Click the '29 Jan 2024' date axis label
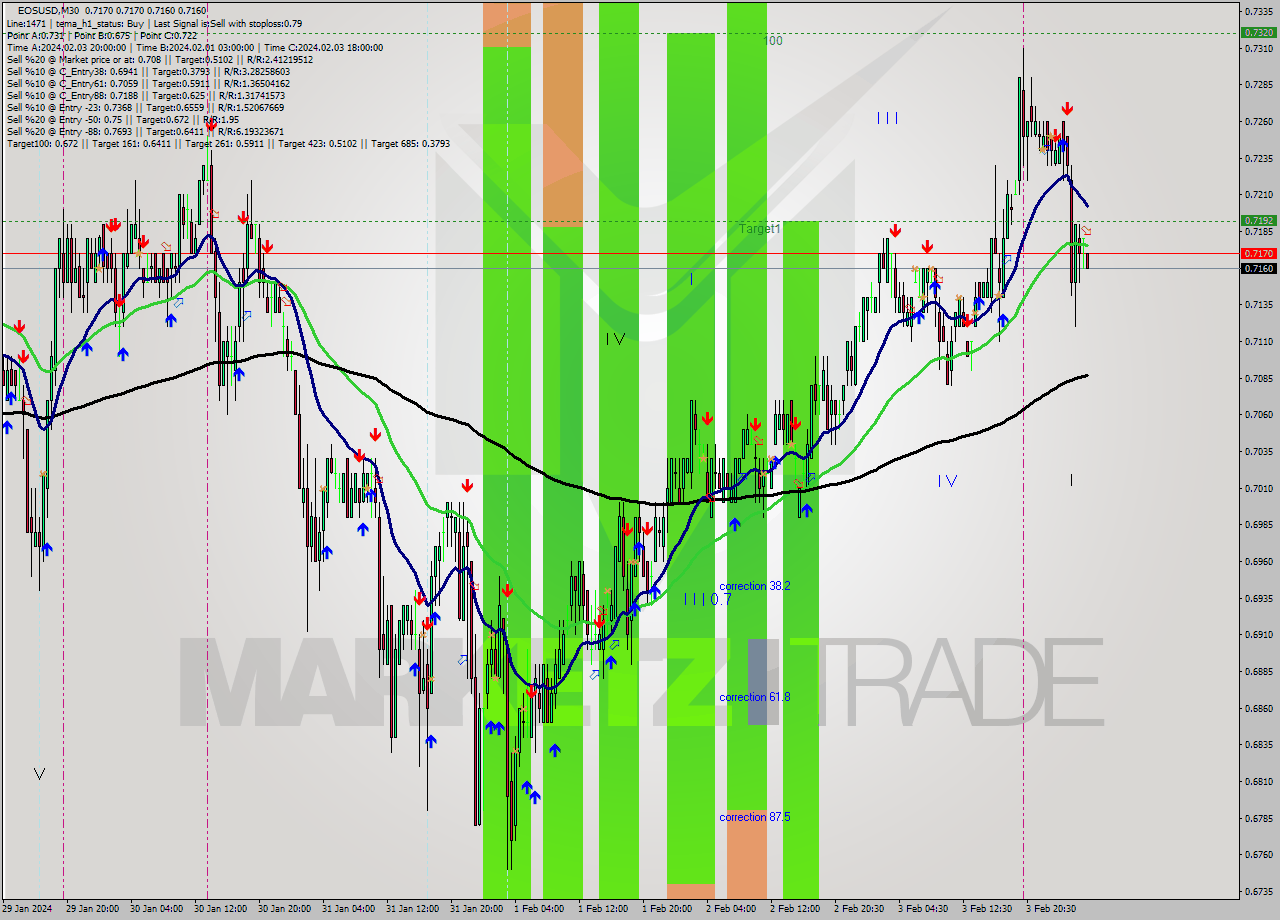 [26, 909]
